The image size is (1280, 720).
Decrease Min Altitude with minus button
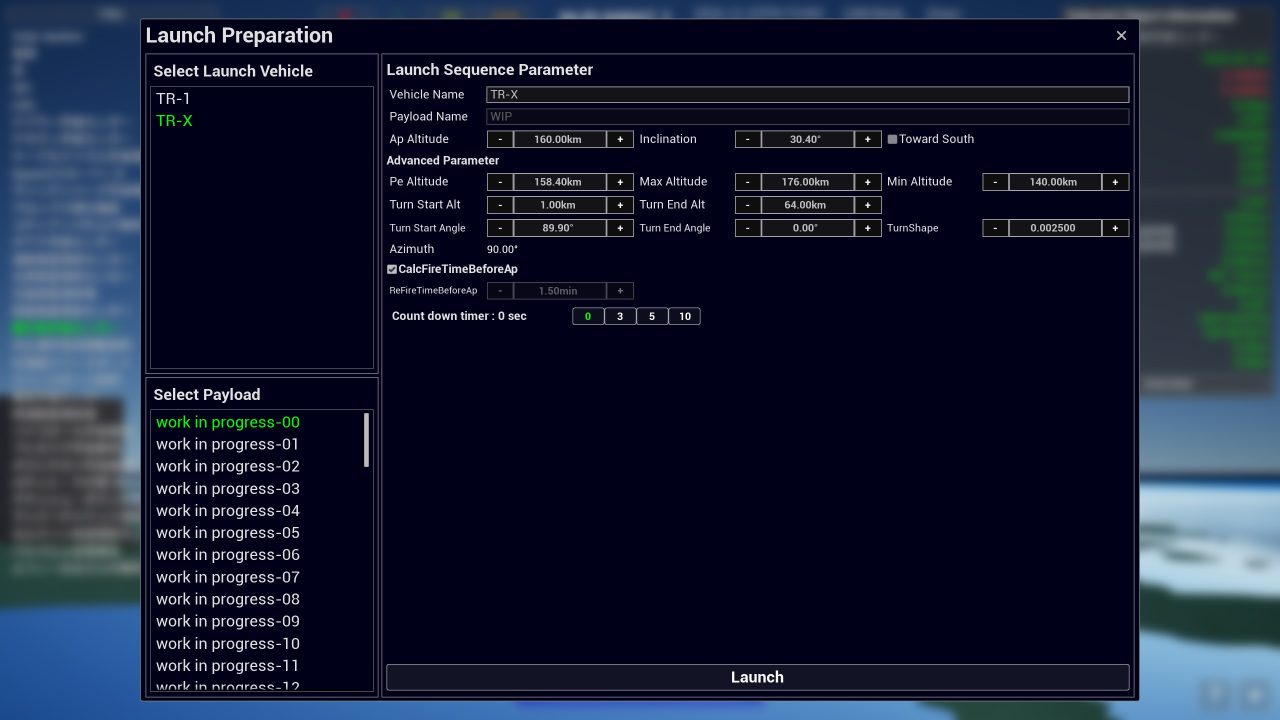click(996, 182)
